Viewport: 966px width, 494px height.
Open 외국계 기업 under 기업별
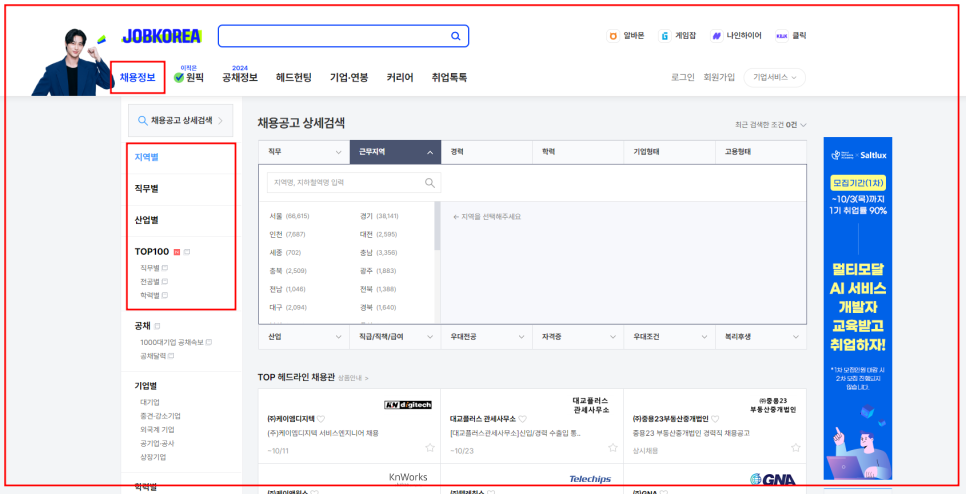click(157, 430)
